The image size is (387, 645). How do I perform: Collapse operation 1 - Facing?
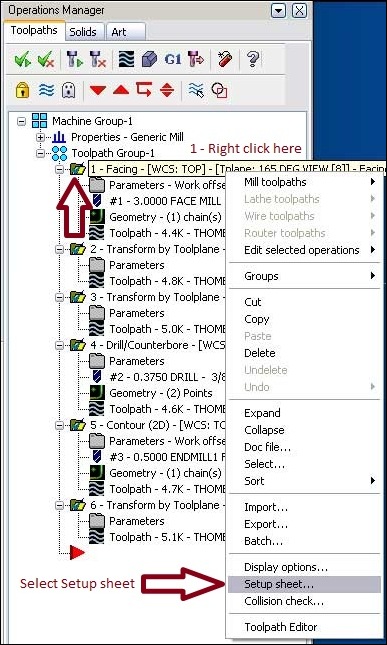click(x=60, y=169)
